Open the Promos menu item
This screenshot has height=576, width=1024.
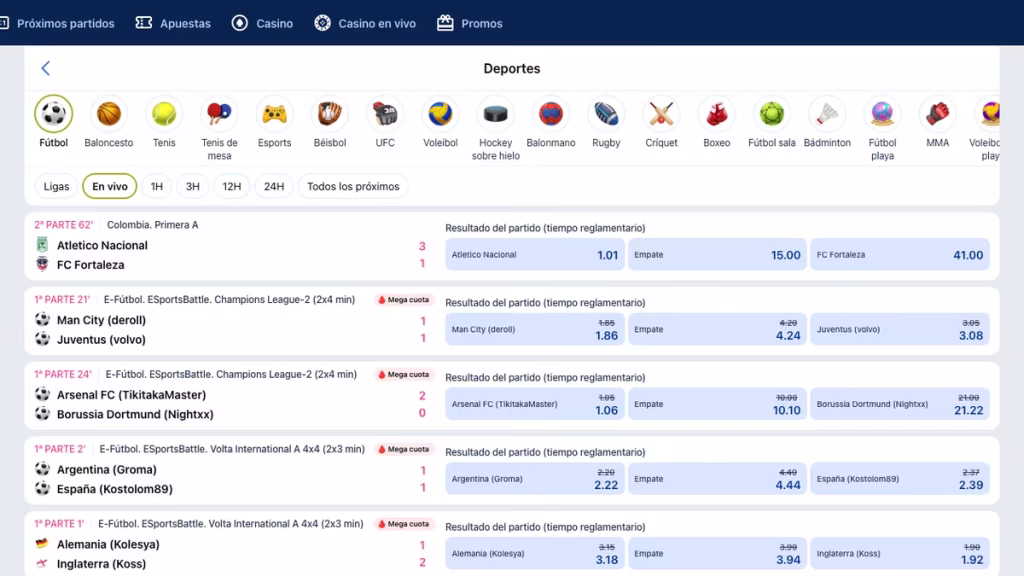(482, 24)
